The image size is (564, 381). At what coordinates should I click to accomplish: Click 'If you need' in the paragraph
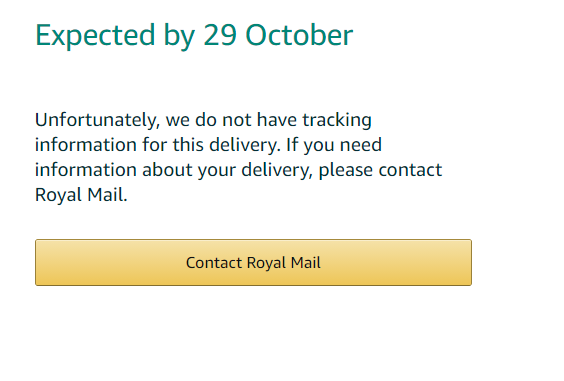pos(334,145)
